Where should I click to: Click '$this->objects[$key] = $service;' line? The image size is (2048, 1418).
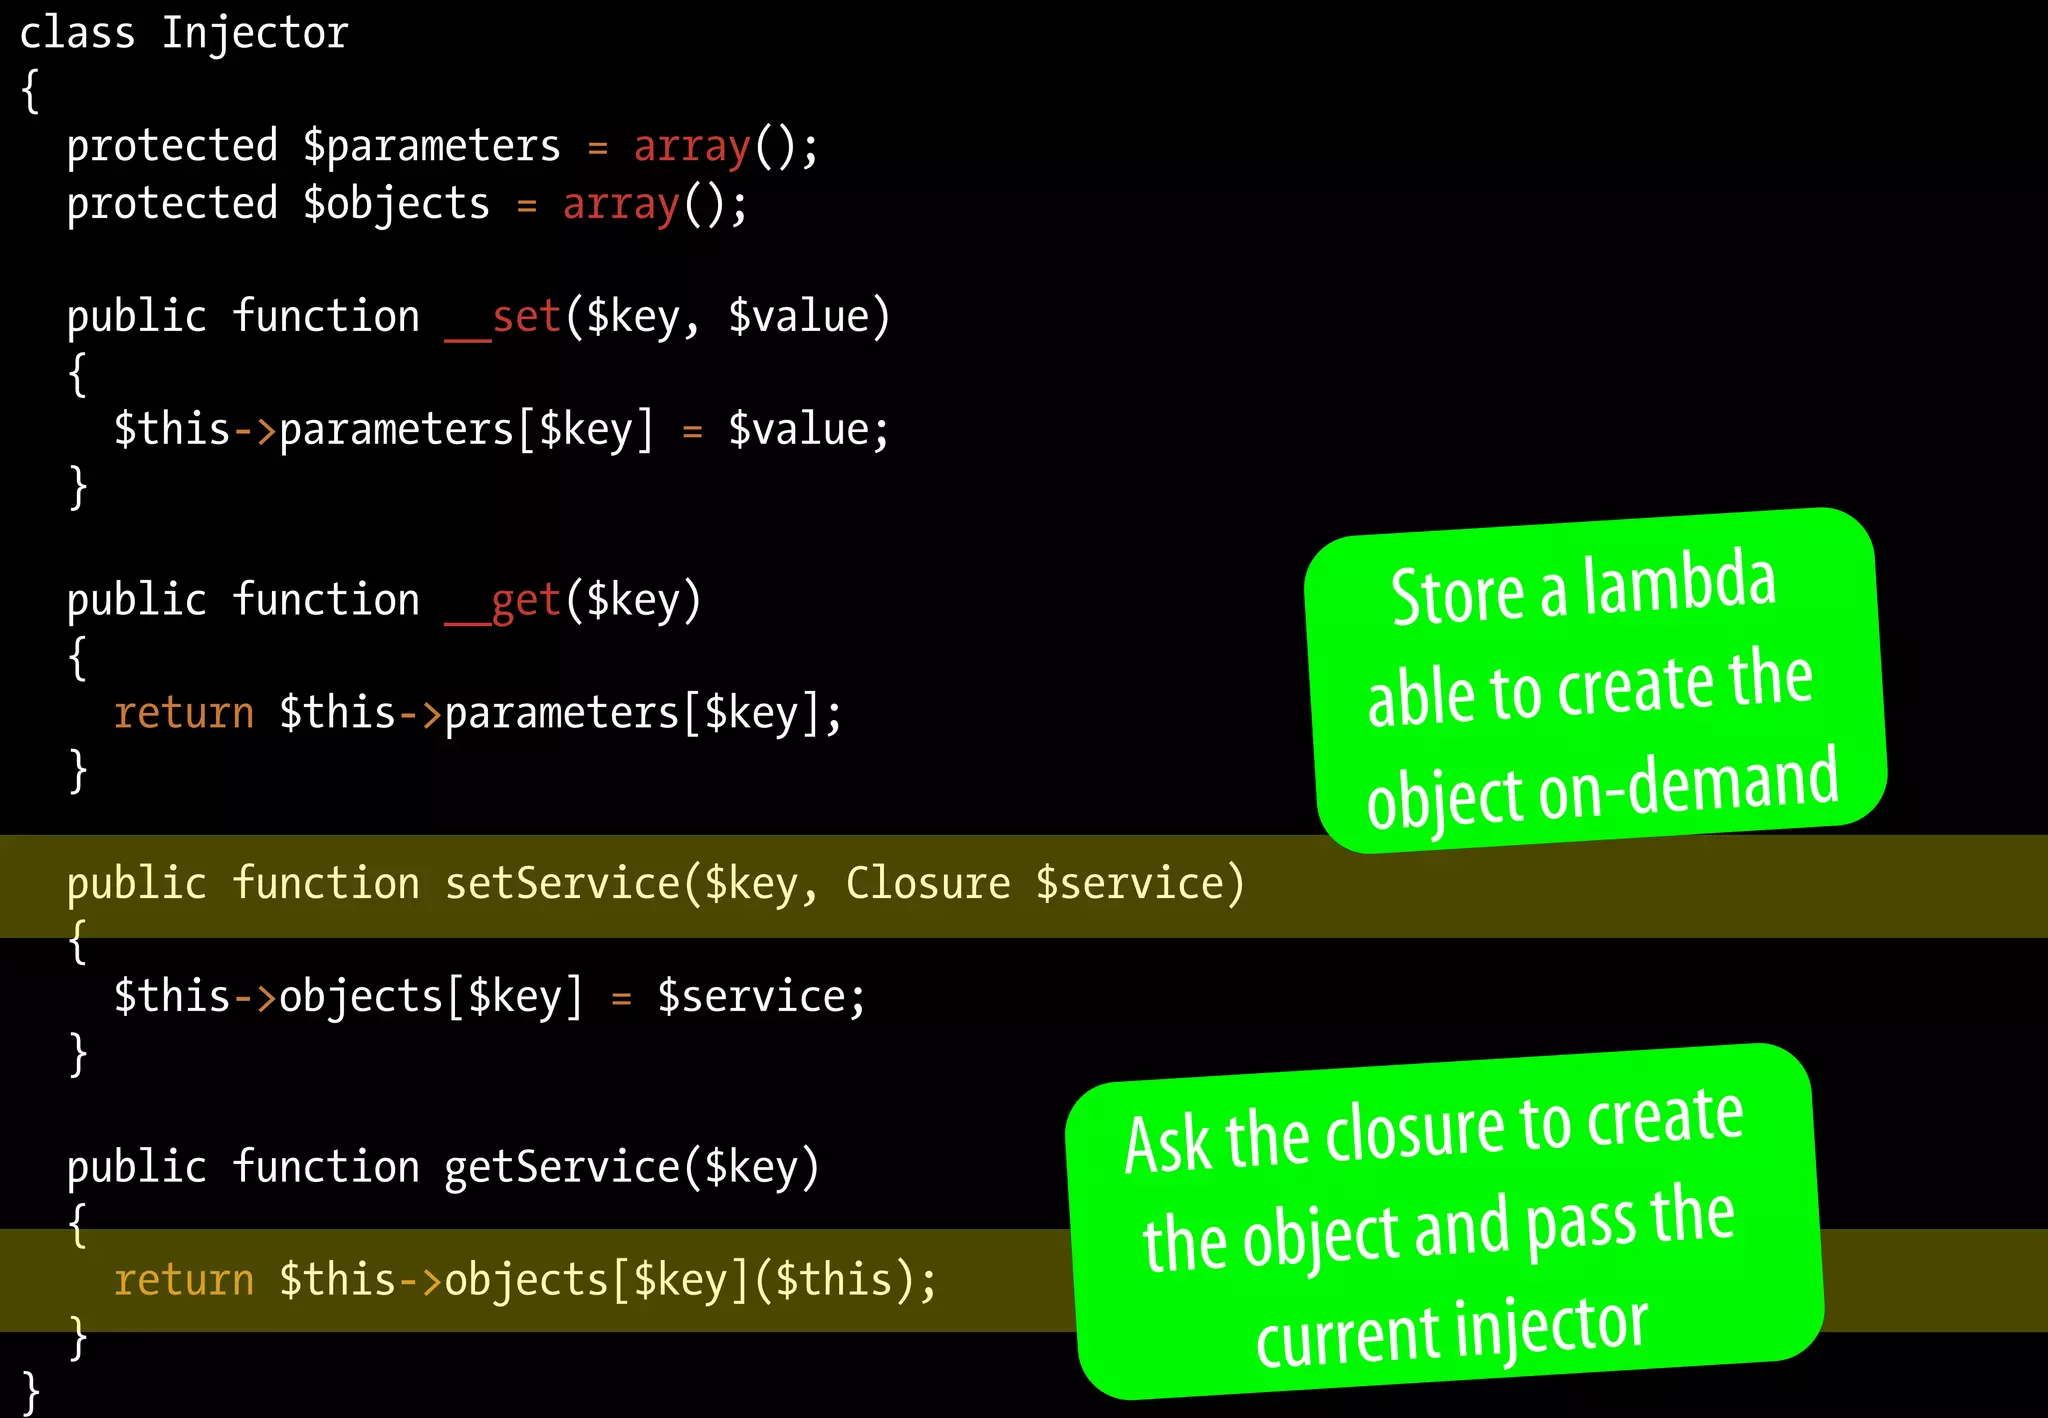pyautogui.click(x=489, y=998)
